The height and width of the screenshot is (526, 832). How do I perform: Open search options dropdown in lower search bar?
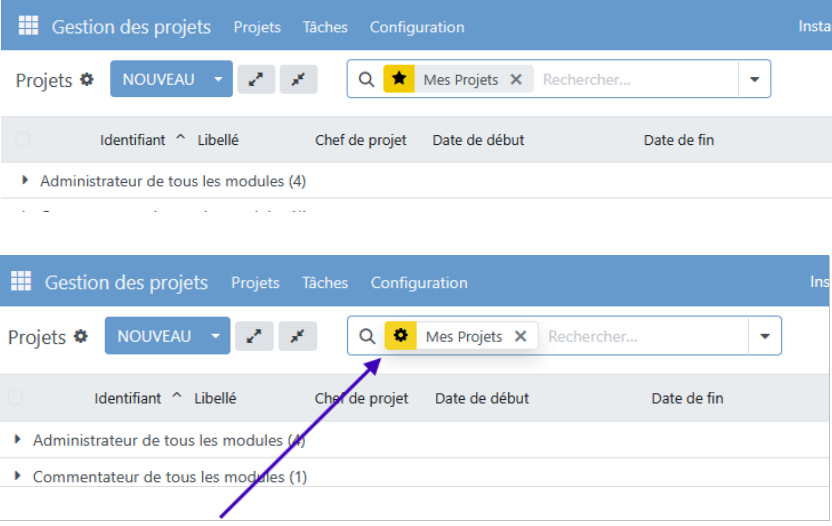pos(765,337)
